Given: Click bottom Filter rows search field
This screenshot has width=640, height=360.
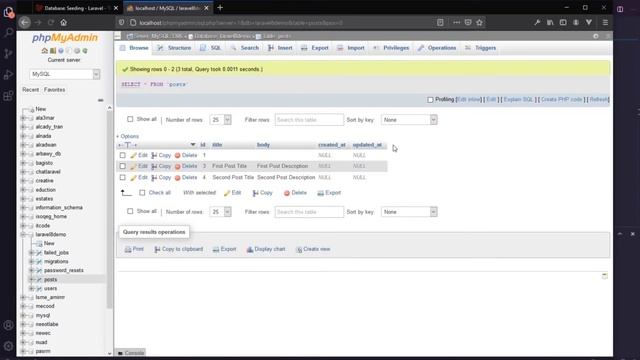Looking at the screenshot, I should pos(309,212).
